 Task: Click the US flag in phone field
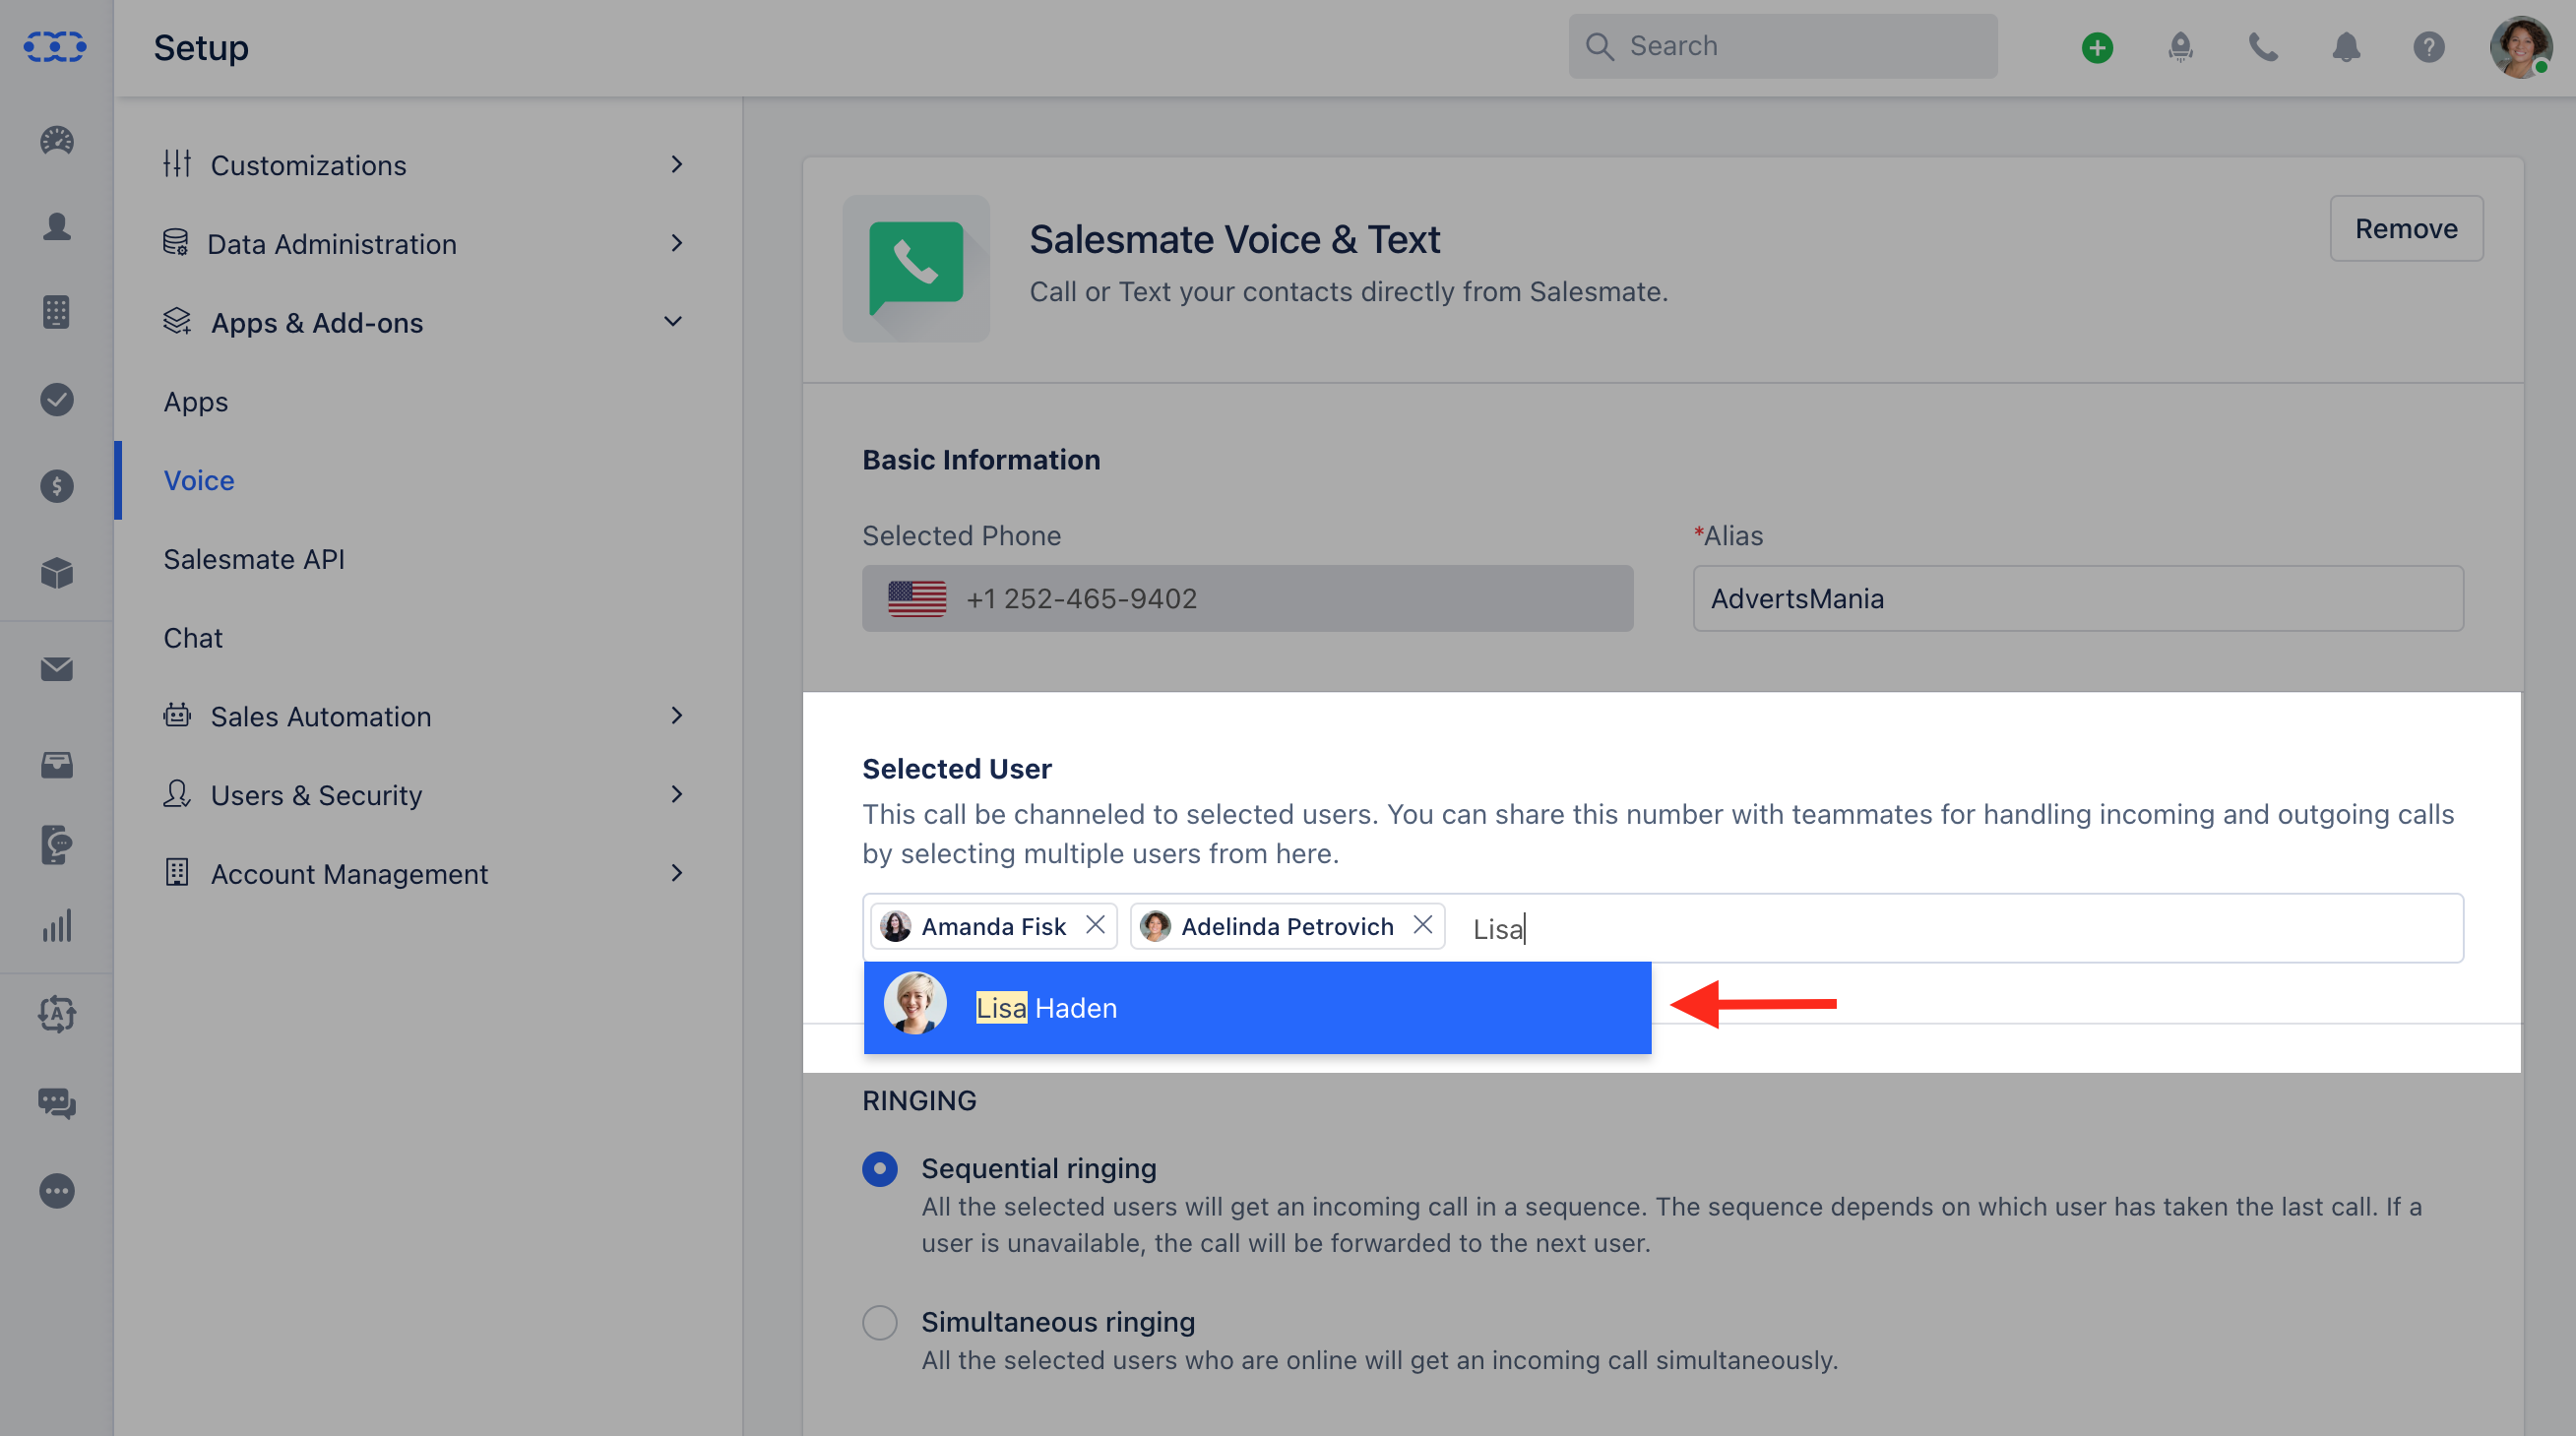click(917, 598)
